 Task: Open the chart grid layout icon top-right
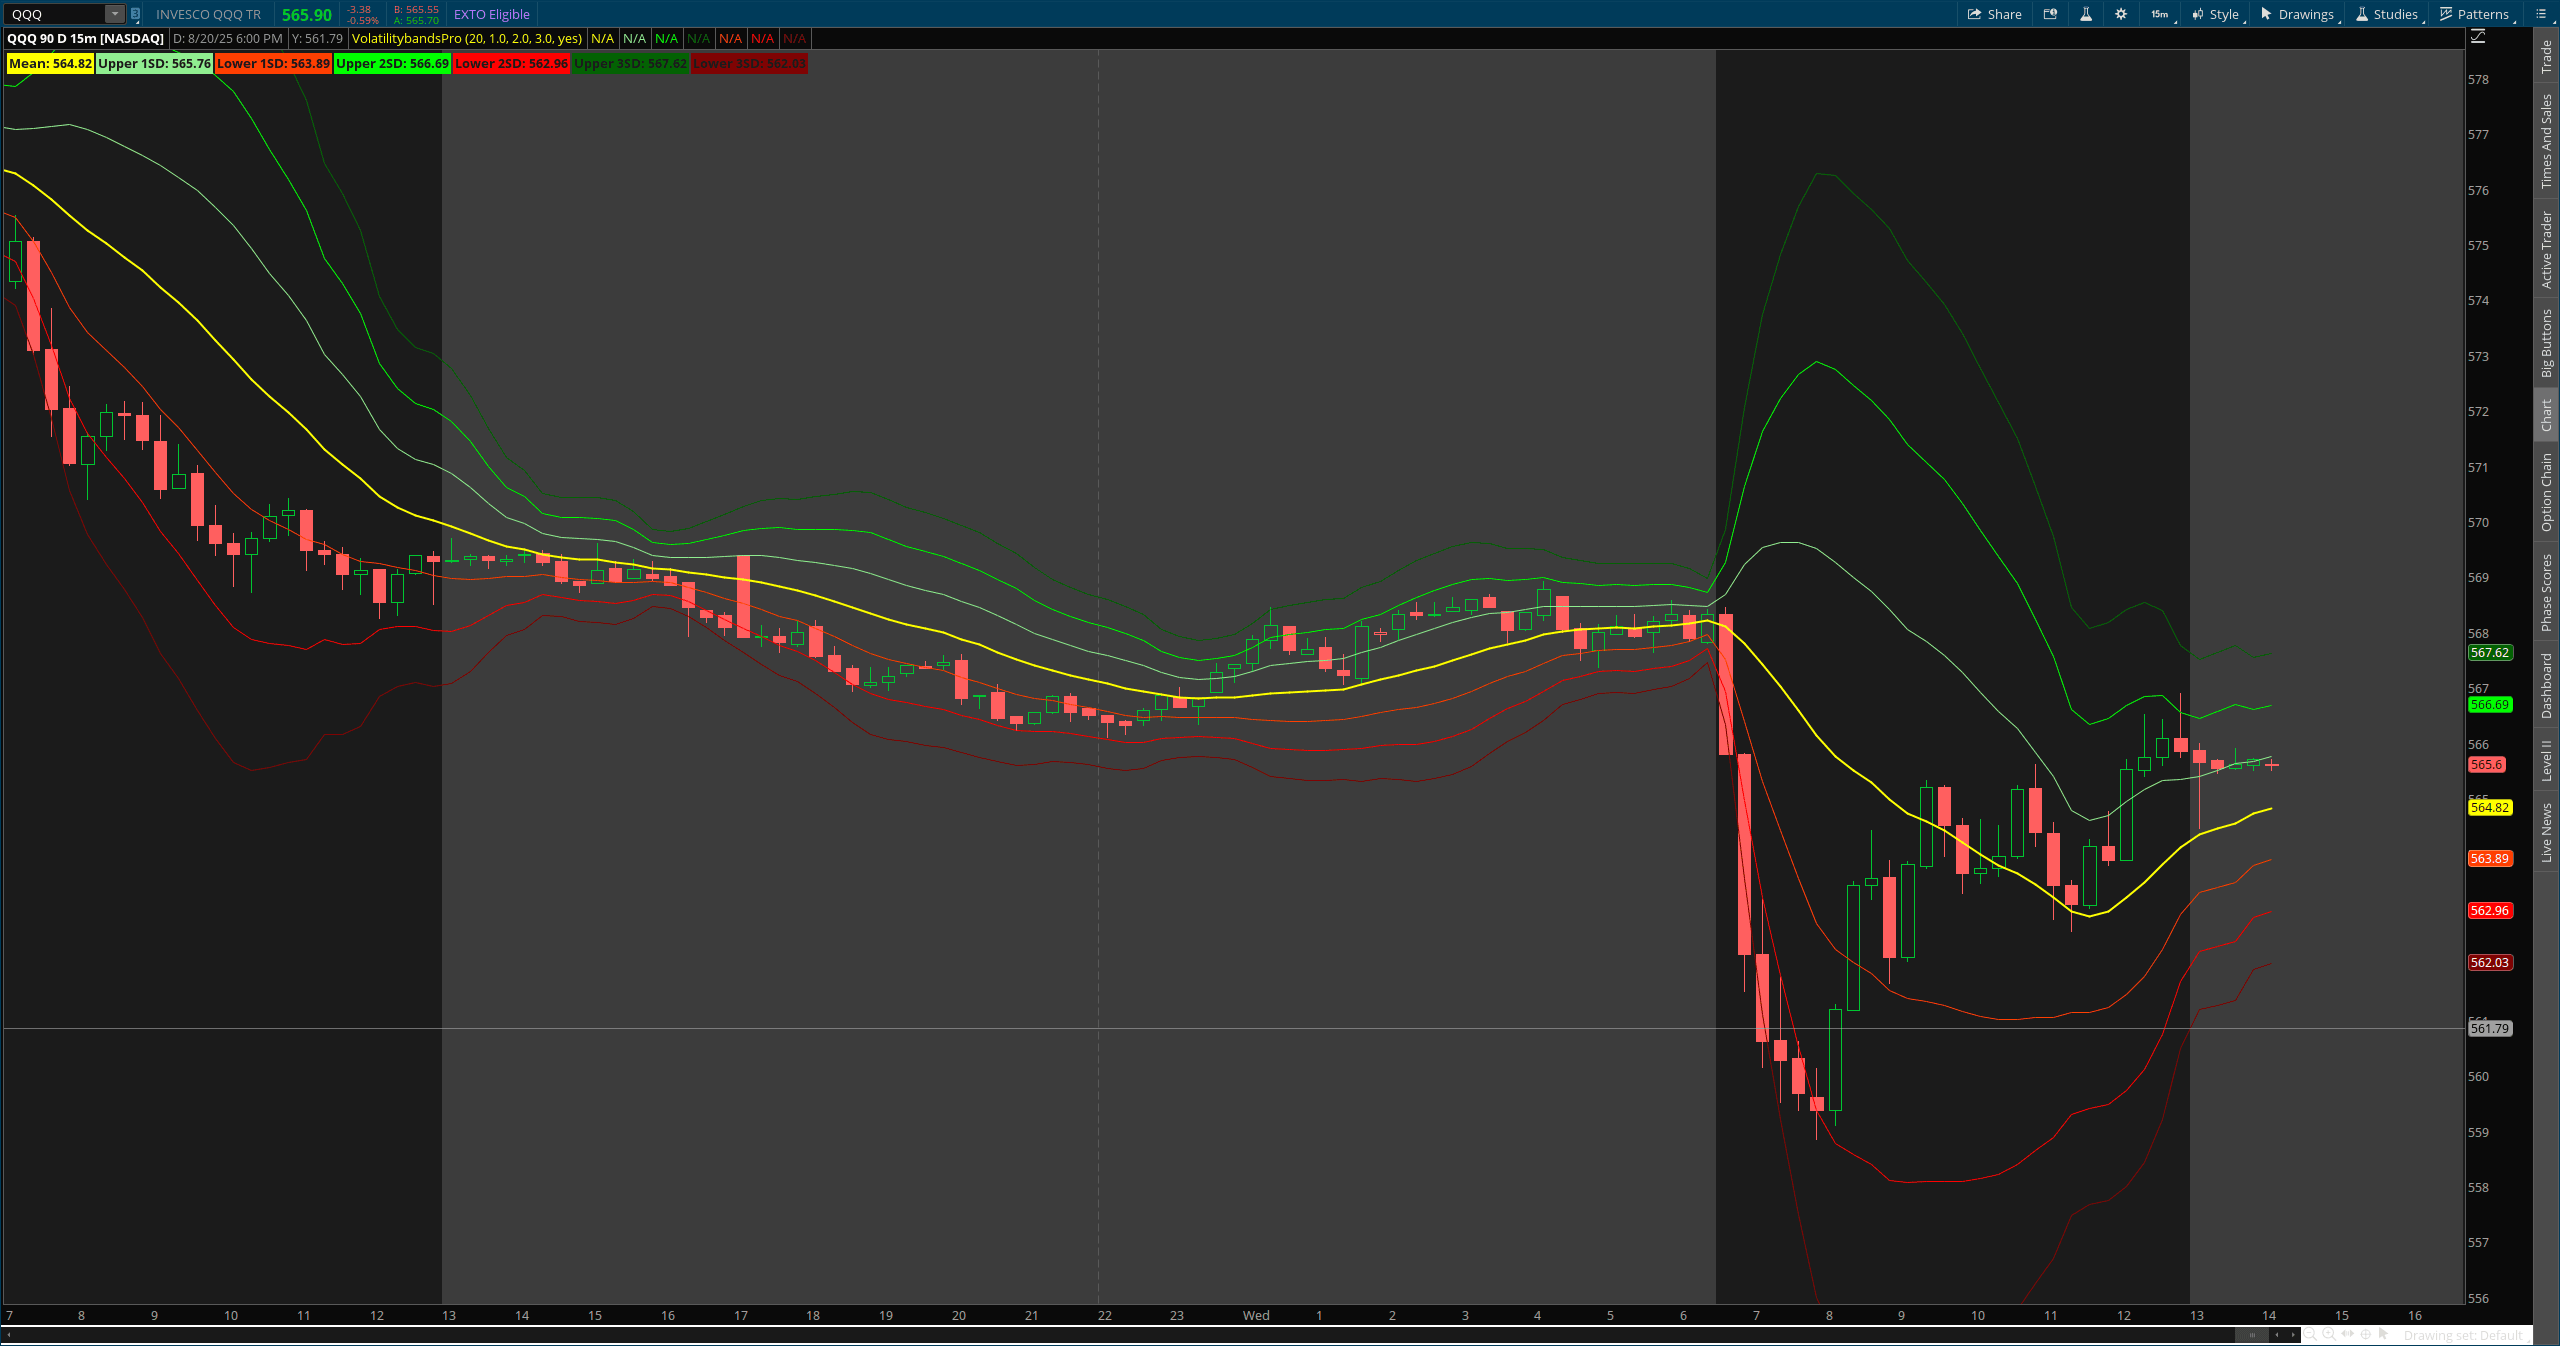[2542, 14]
